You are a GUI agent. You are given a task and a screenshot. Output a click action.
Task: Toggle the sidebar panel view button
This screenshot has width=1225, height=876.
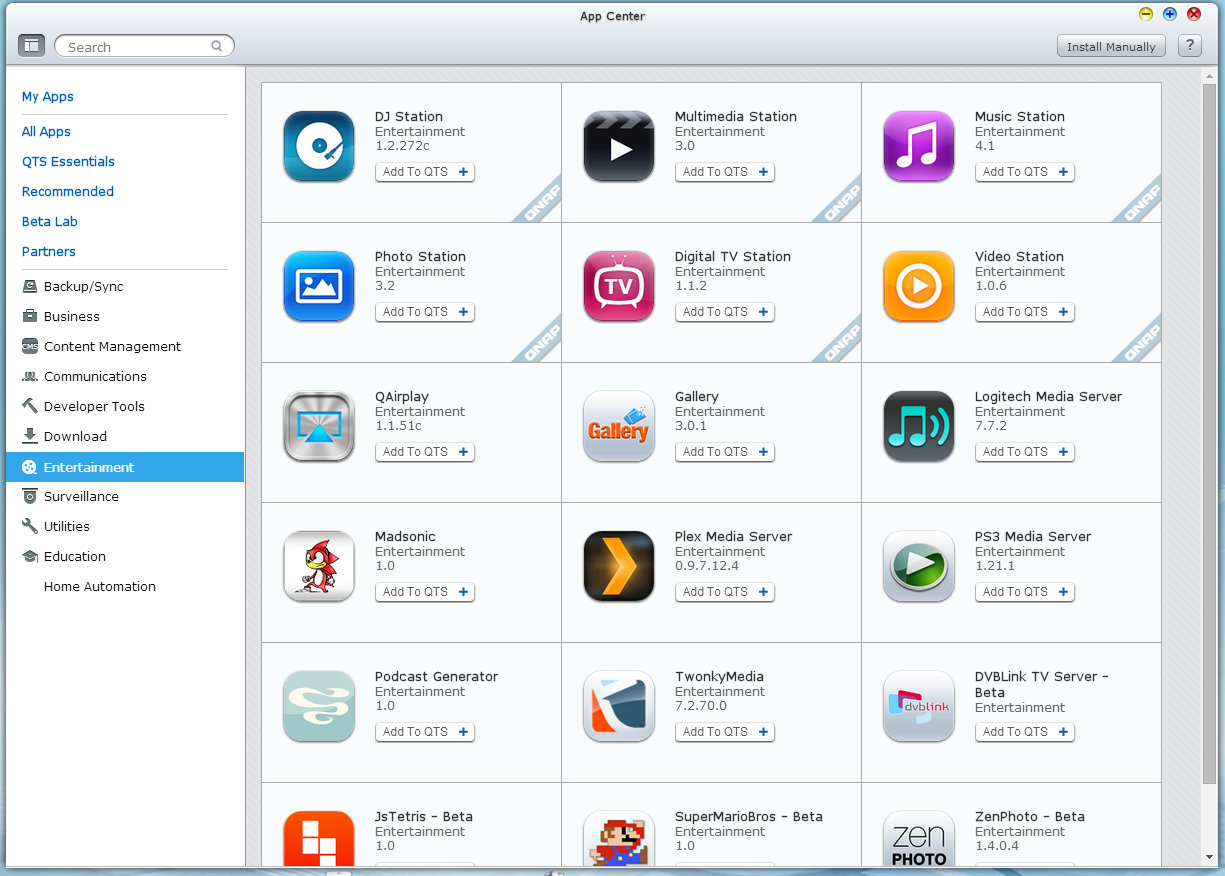coord(31,45)
